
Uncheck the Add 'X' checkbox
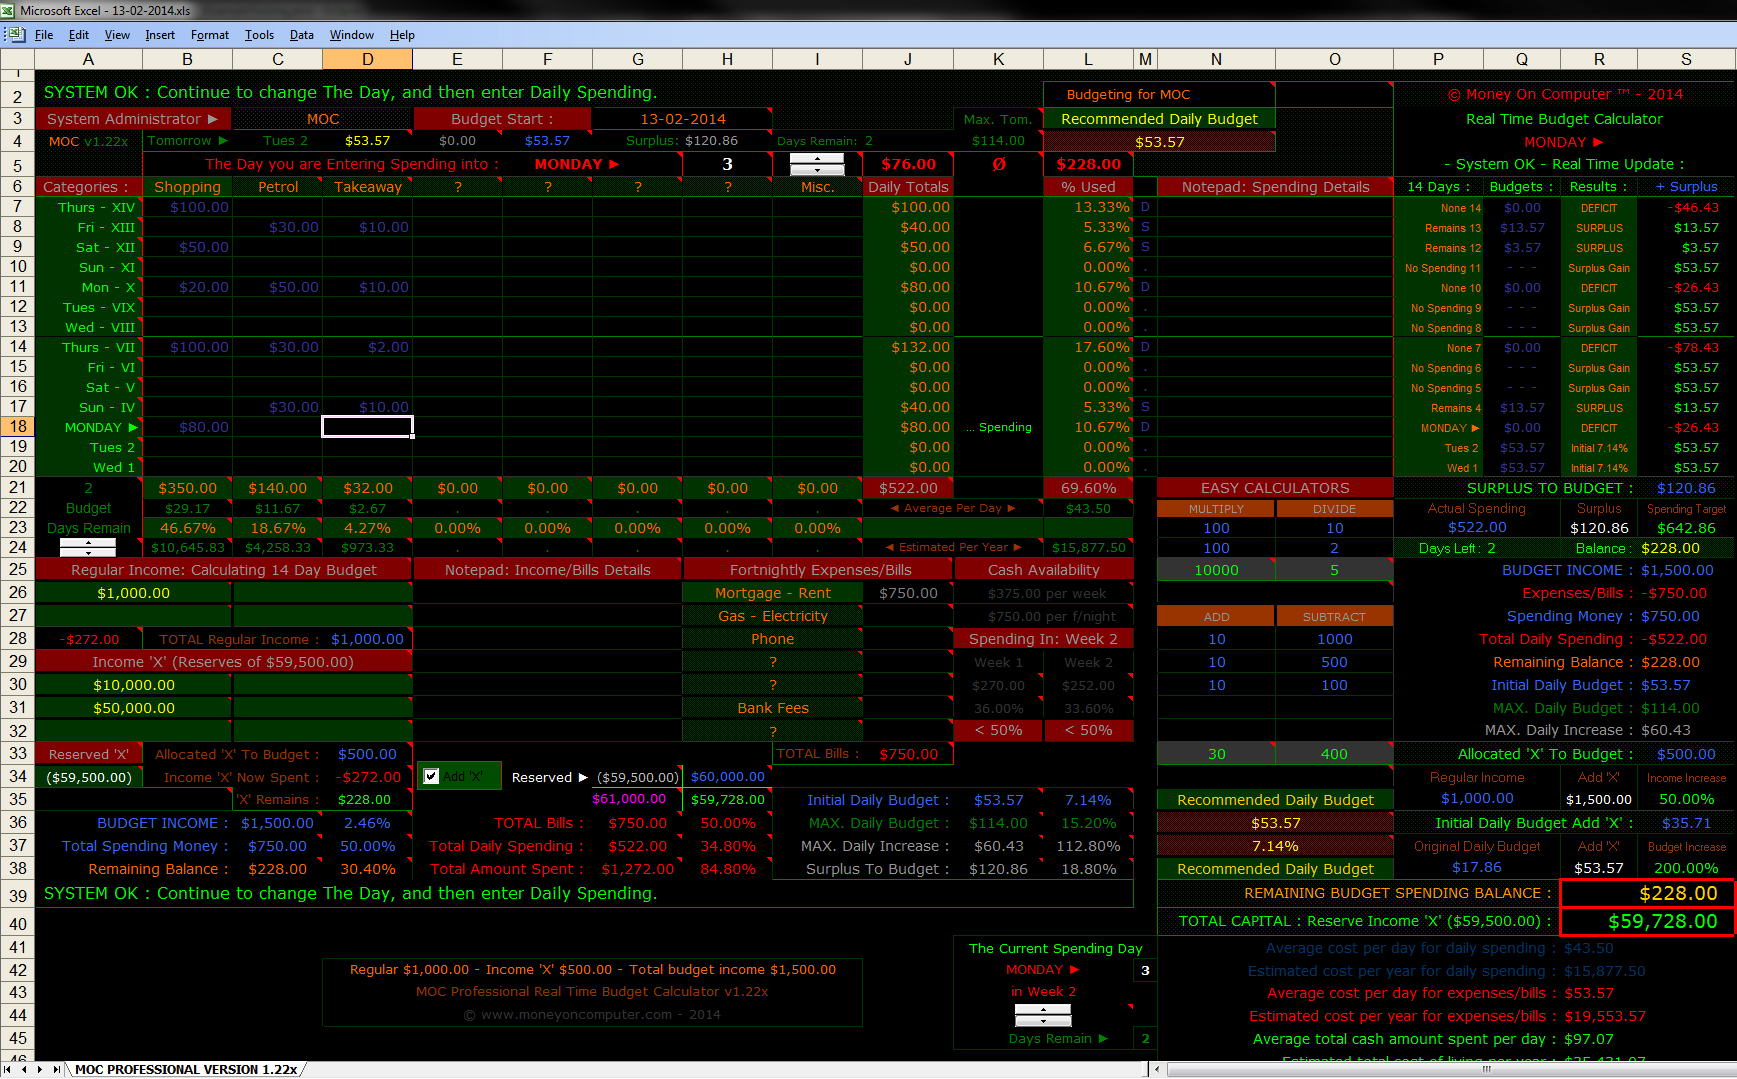(431, 776)
